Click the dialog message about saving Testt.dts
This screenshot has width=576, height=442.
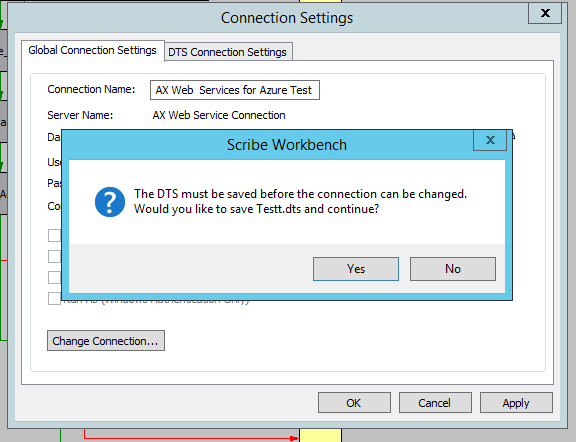[300, 201]
